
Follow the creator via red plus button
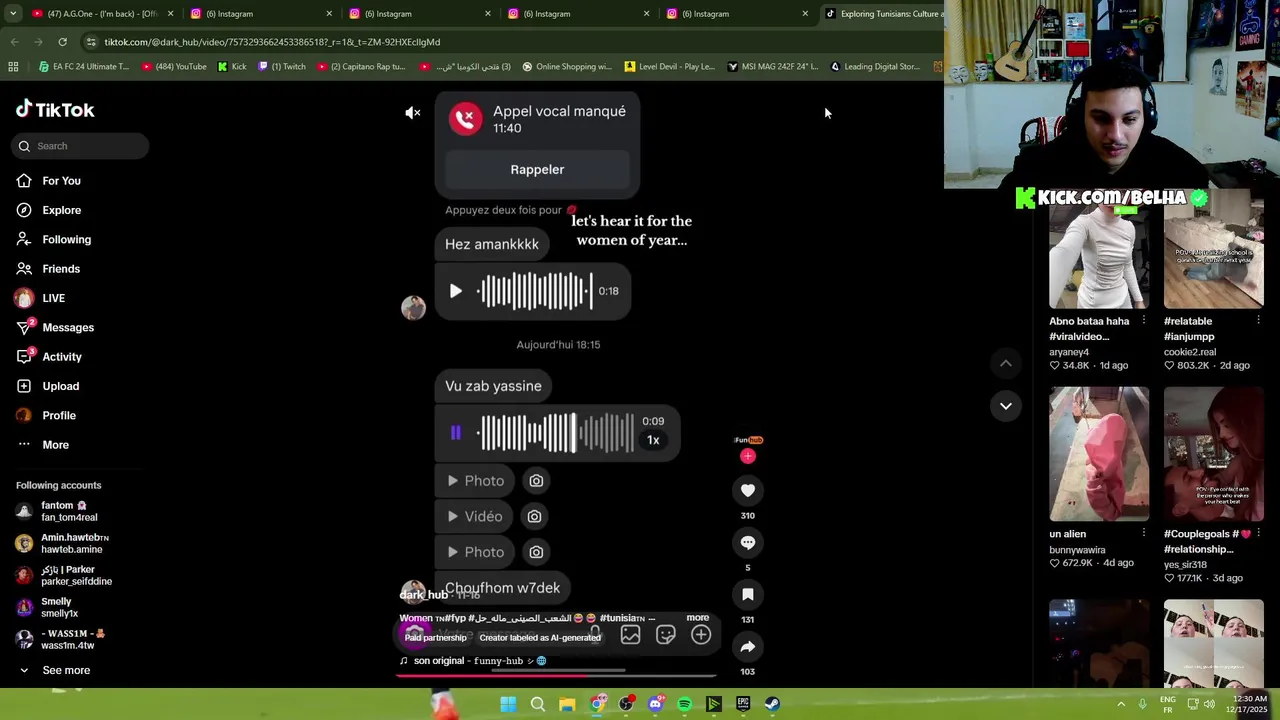point(747,456)
